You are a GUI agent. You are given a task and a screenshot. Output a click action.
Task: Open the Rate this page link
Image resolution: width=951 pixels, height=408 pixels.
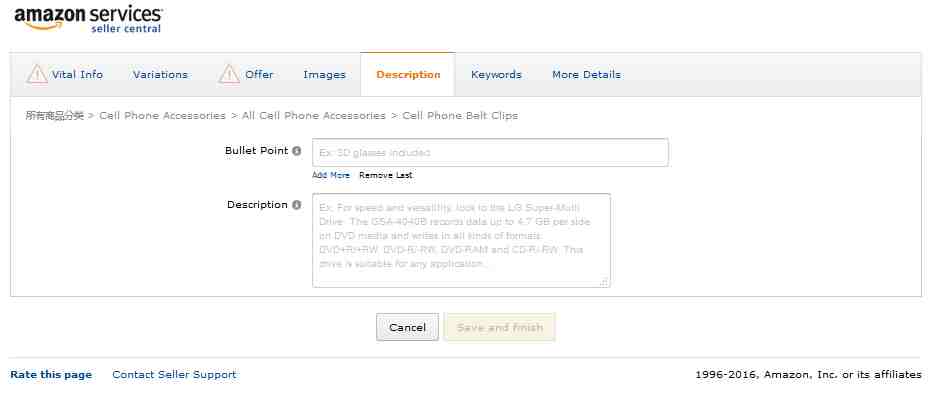pos(51,375)
